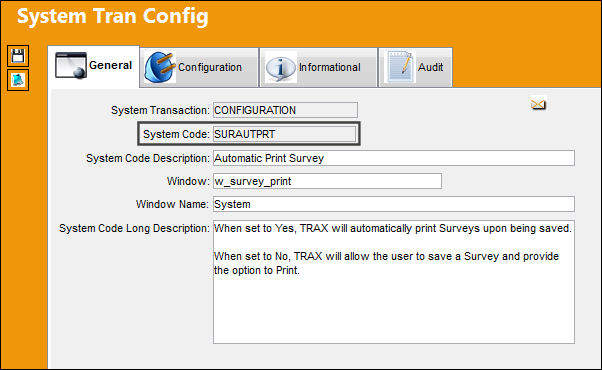
Task: Click the notes icon below Save
Action: (18, 80)
